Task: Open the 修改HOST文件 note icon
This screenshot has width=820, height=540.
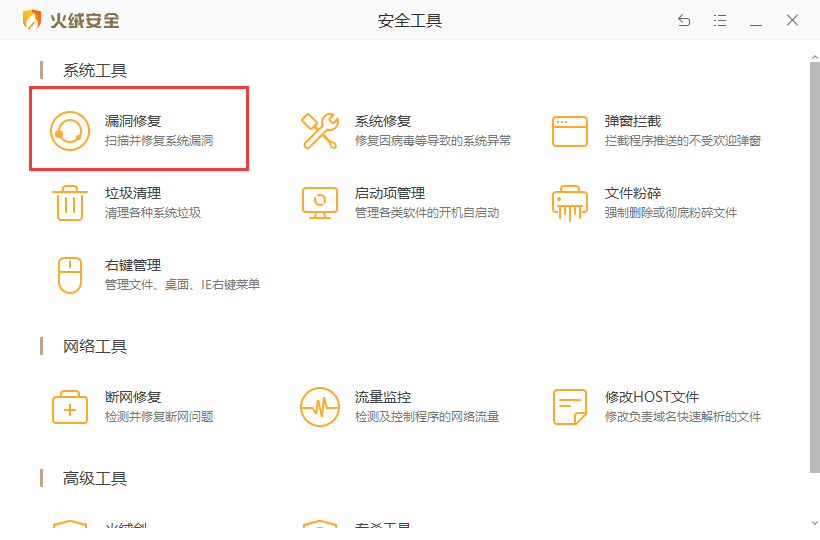Action: coord(570,407)
